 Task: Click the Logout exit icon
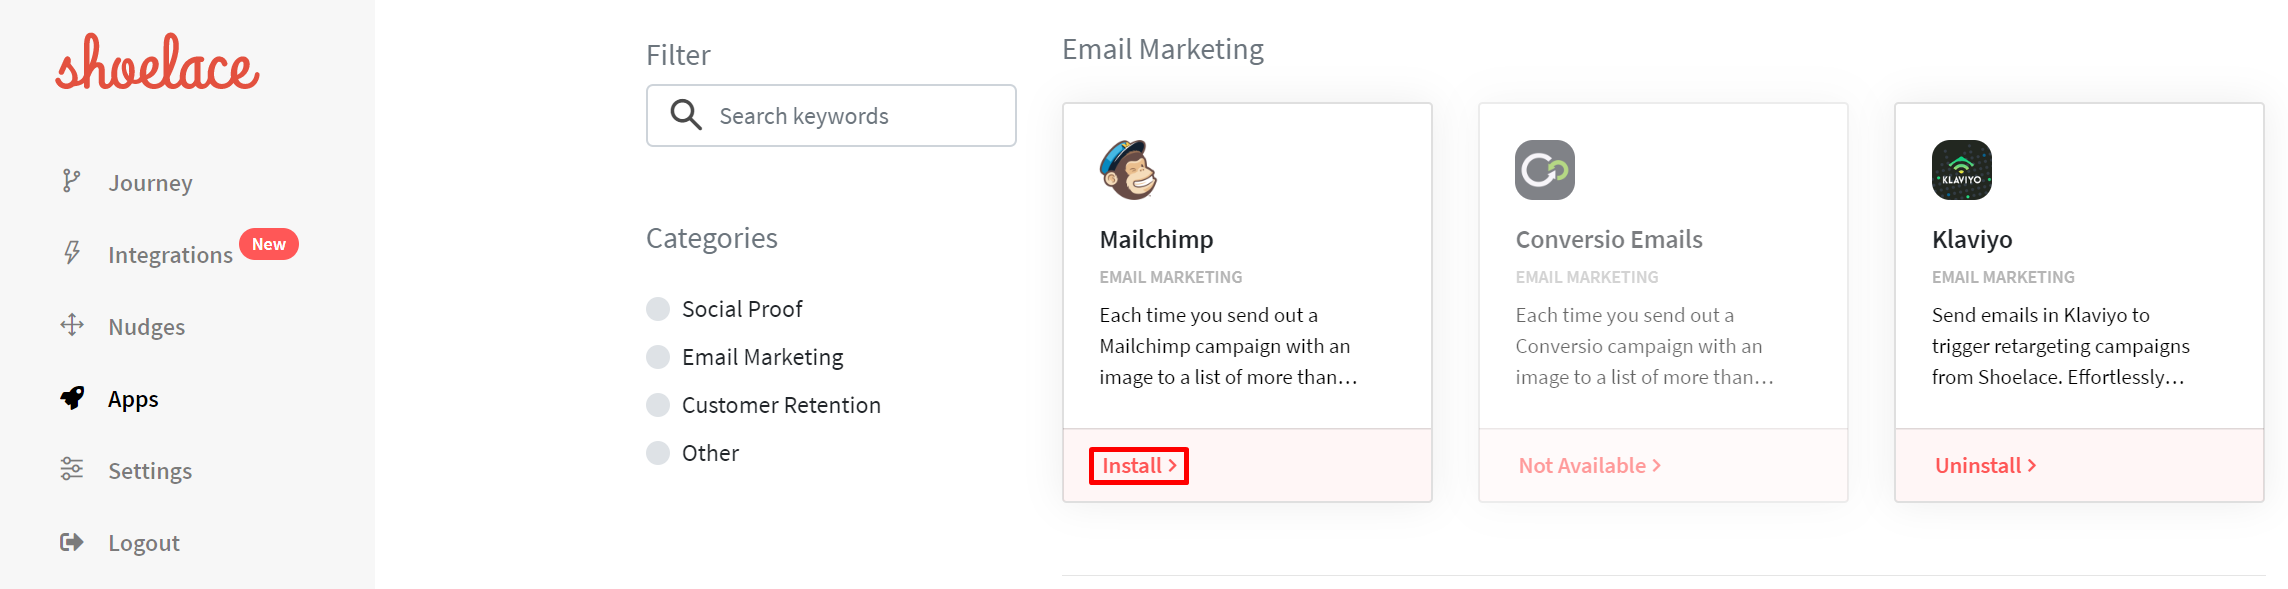(72, 542)
